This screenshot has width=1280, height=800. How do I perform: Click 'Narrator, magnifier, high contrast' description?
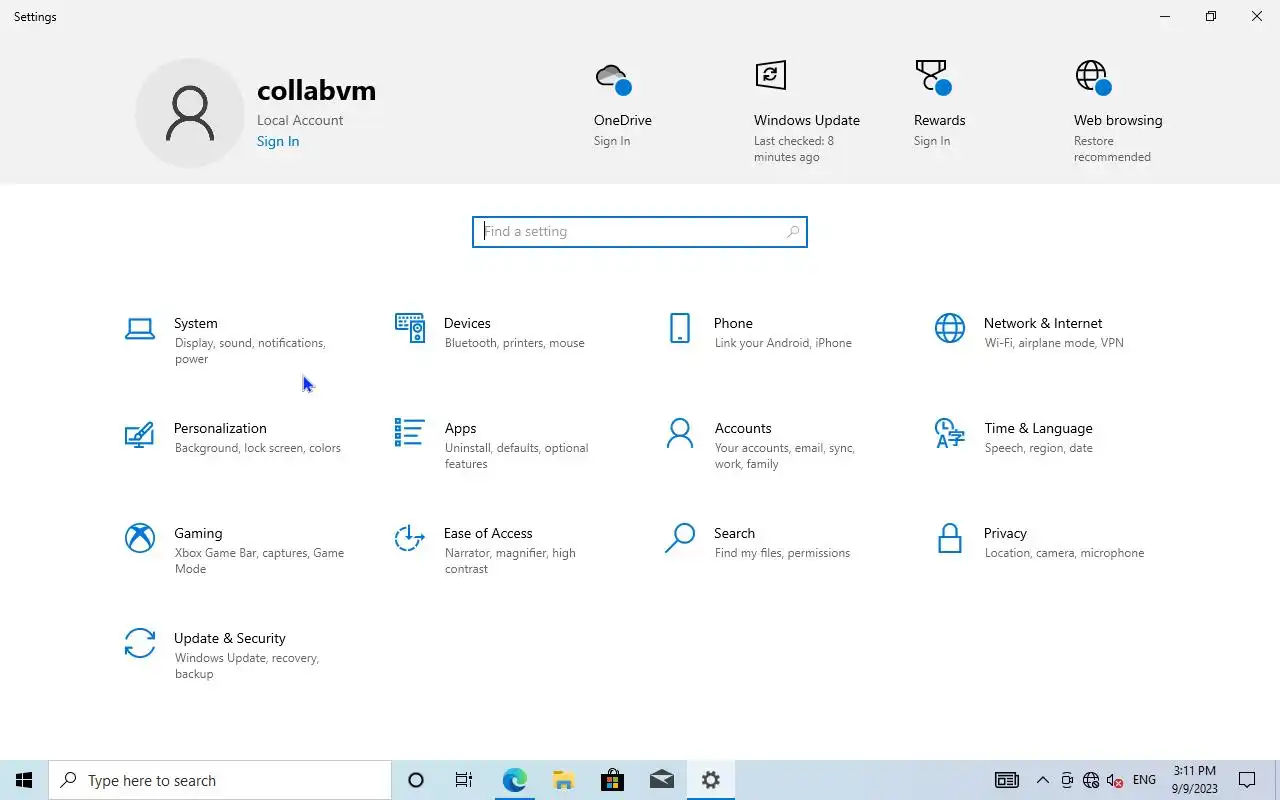tap(510, 561)
